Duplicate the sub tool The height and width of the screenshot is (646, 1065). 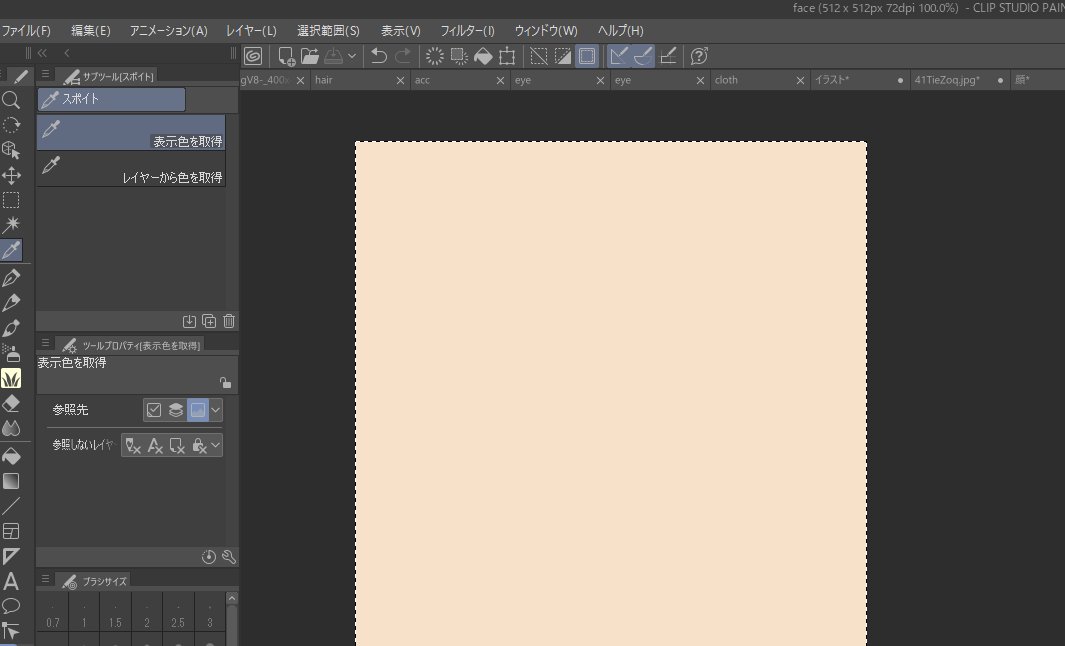click(209, 321)
